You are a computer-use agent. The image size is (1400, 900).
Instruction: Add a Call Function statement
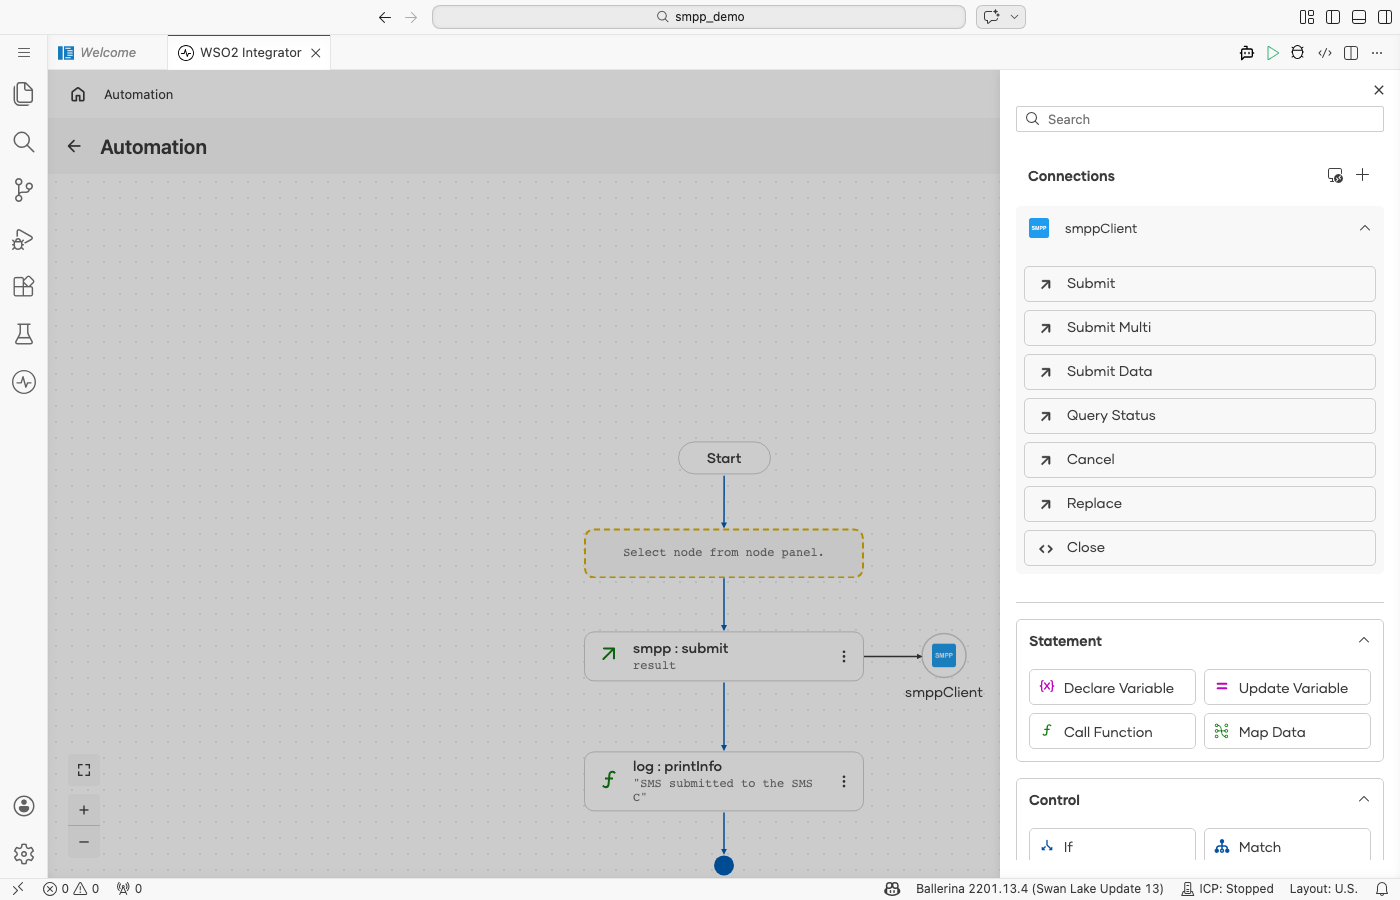tap(1112, 731)
